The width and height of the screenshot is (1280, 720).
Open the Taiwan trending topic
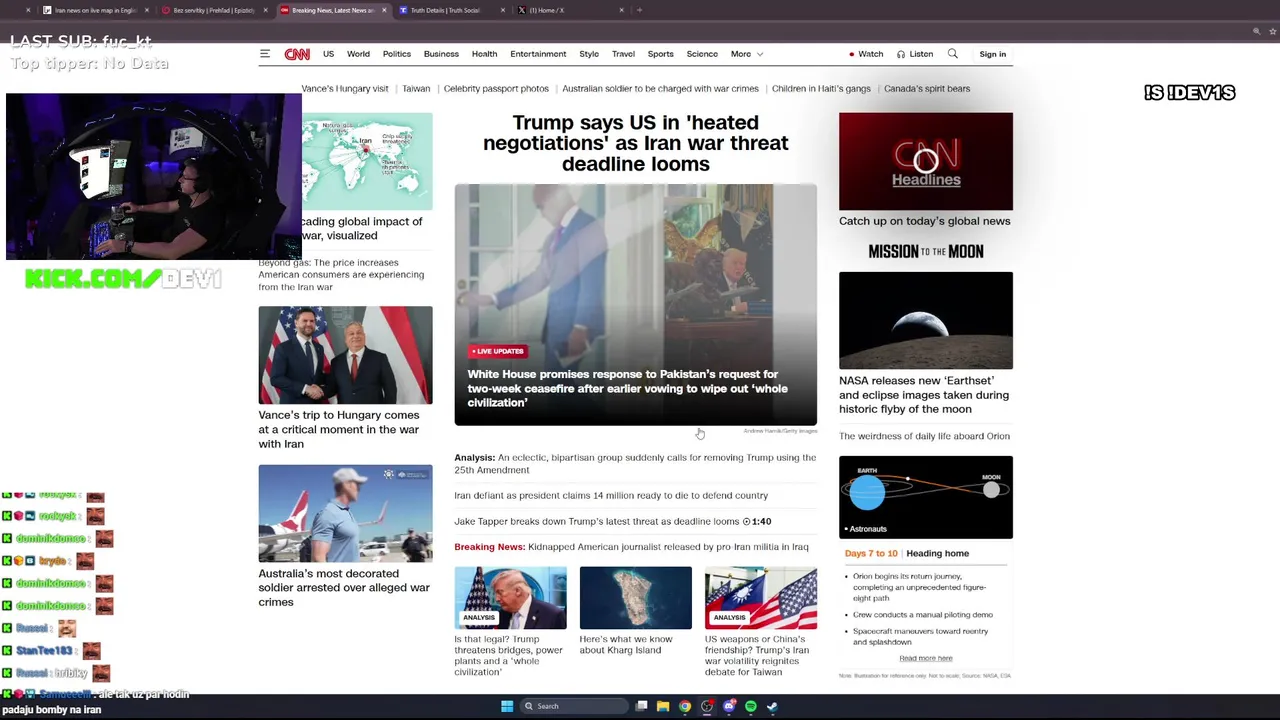pos(416,88)
